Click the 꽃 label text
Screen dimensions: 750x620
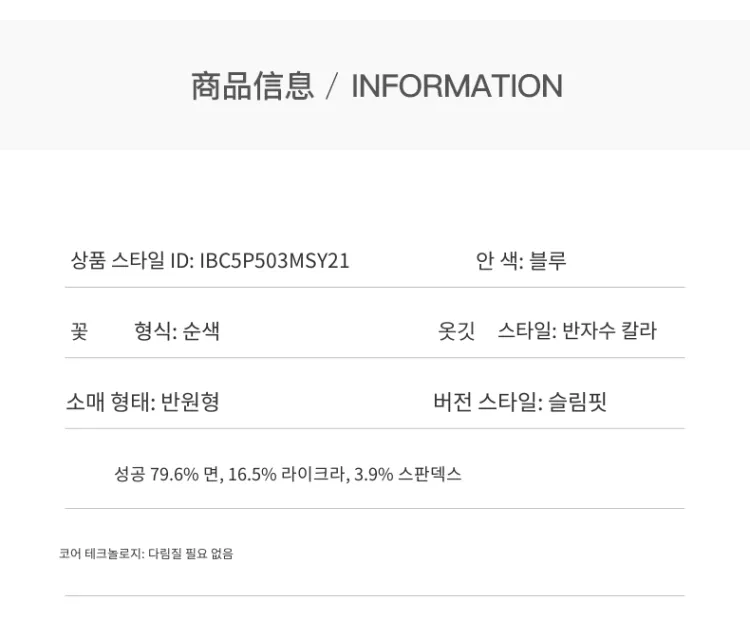pos(79,332)
